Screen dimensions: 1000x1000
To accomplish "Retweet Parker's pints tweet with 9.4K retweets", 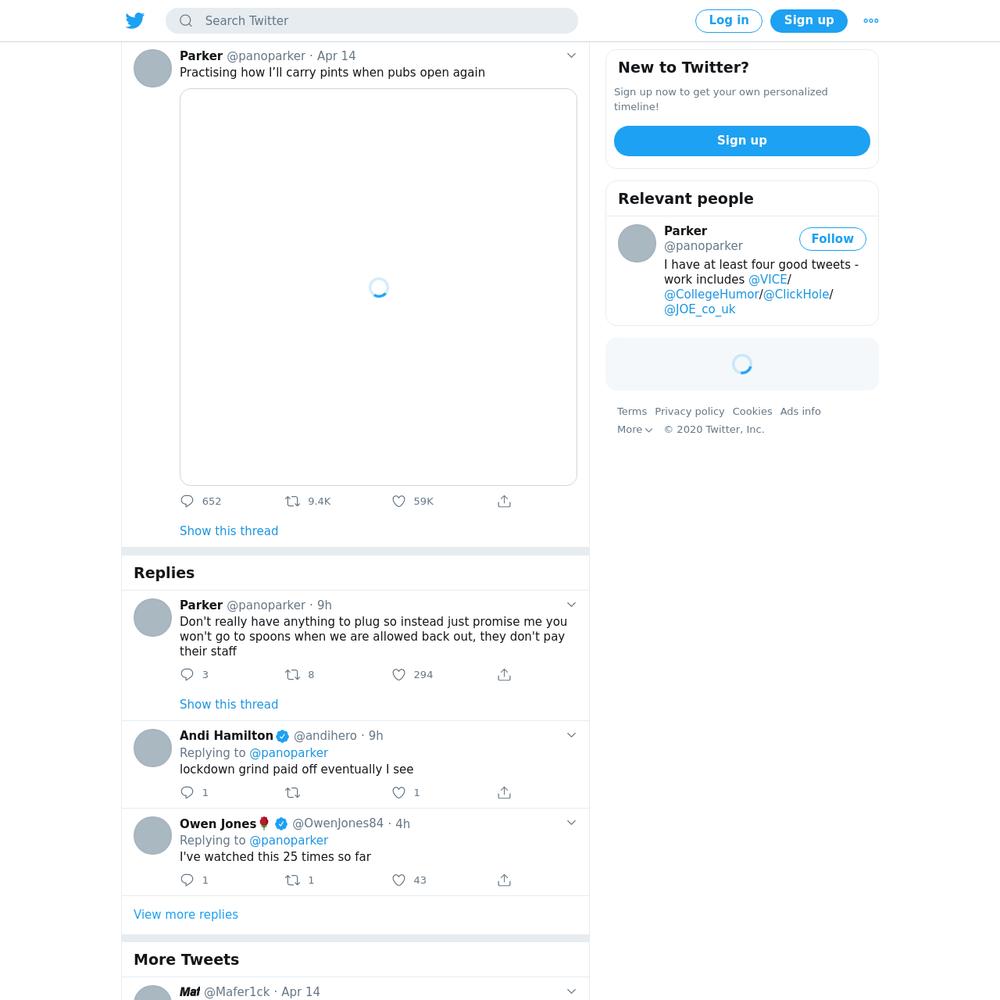I will coord(292,501).
